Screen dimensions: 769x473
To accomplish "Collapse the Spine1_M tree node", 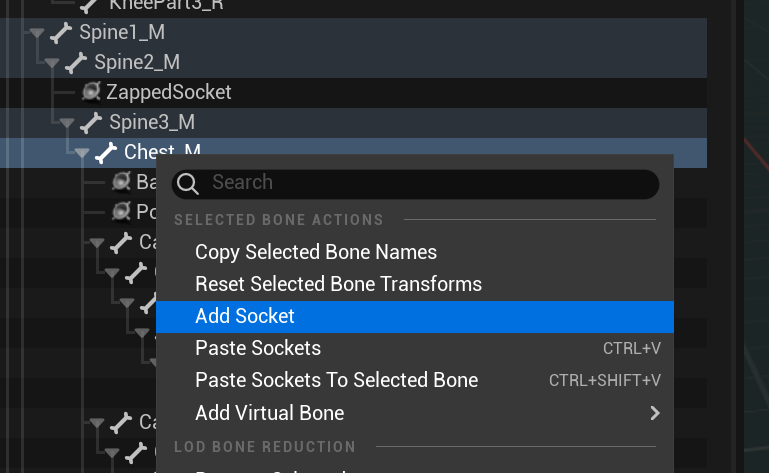I will point(37,33).
